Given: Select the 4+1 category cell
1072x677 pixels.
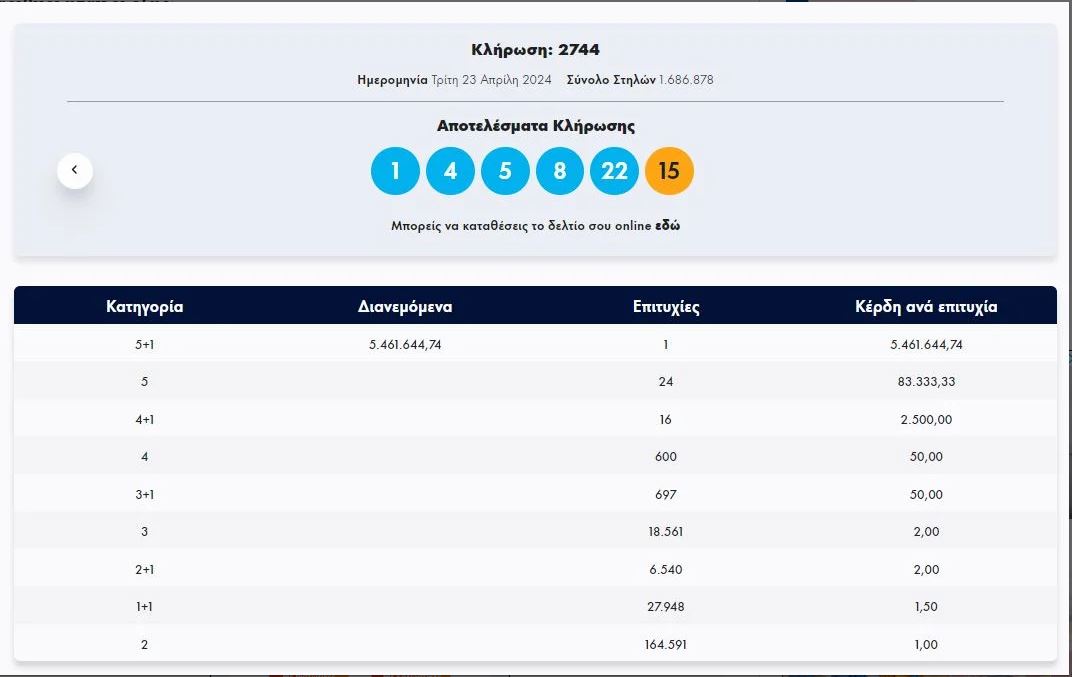Looking at the screenshot, I should (x=145, y=419).
